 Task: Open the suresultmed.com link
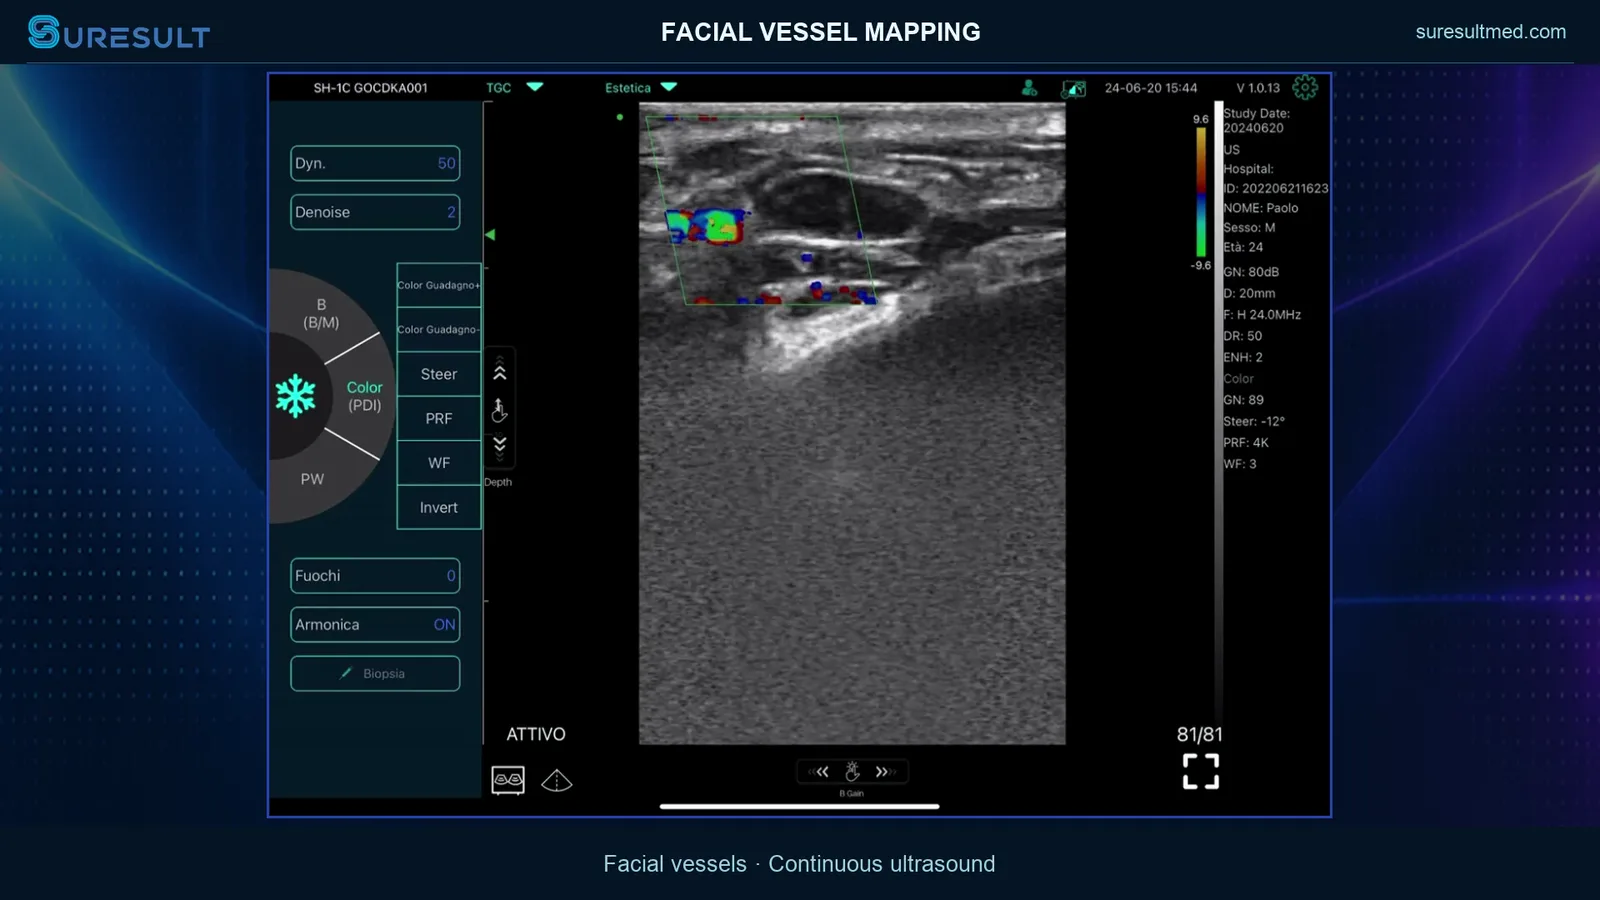(x=1491, y=32)
